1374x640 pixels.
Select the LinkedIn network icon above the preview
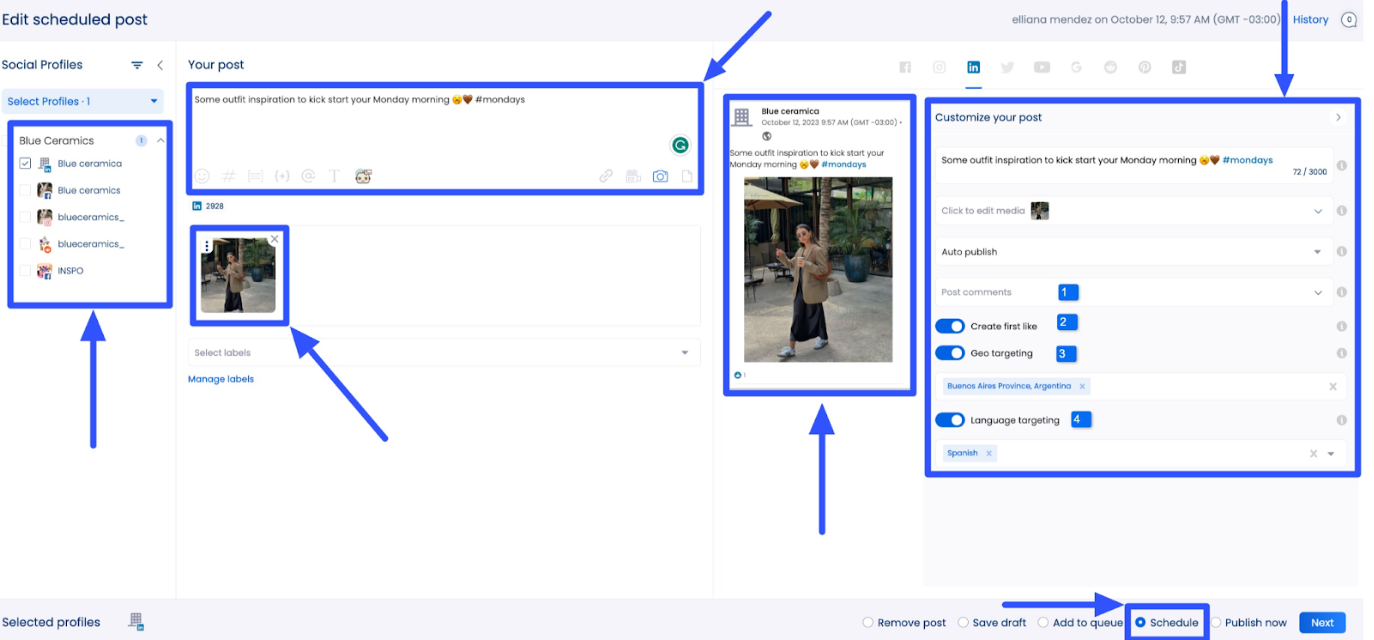[x=973, y=67]
